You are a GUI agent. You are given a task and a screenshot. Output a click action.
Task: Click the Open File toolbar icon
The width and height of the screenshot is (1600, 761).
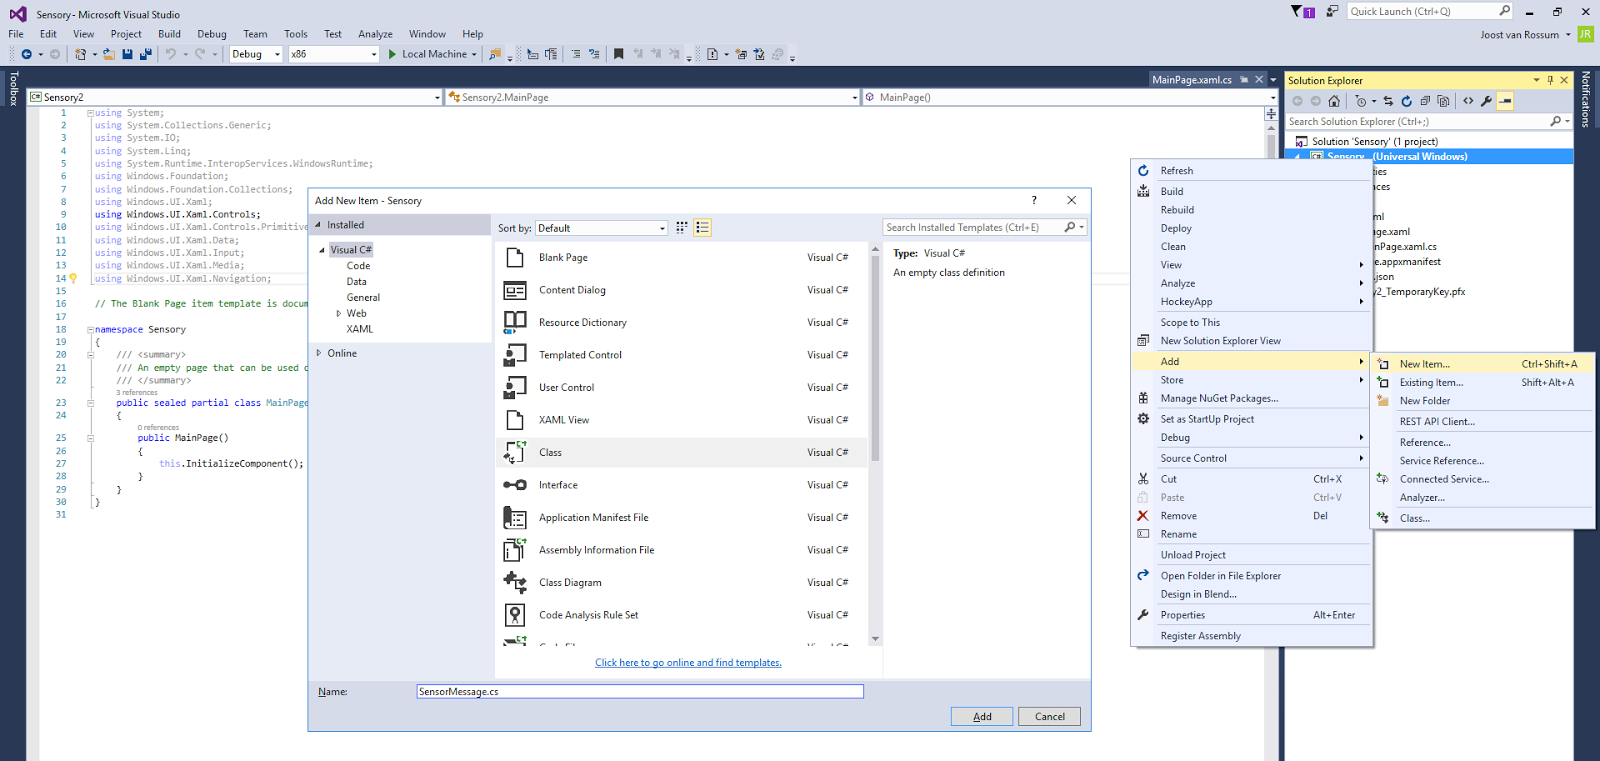pyautogui.click(x=109, y=54)
